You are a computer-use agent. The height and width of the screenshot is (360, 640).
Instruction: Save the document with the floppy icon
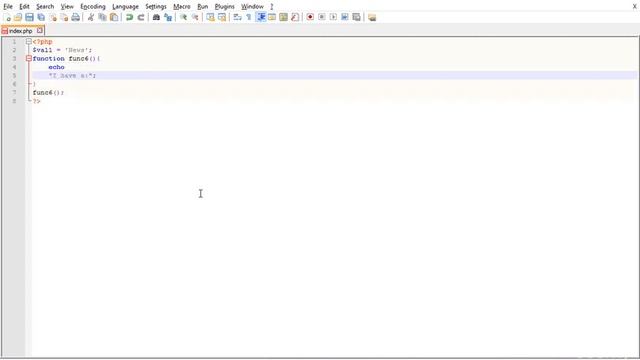pos(29,17)
